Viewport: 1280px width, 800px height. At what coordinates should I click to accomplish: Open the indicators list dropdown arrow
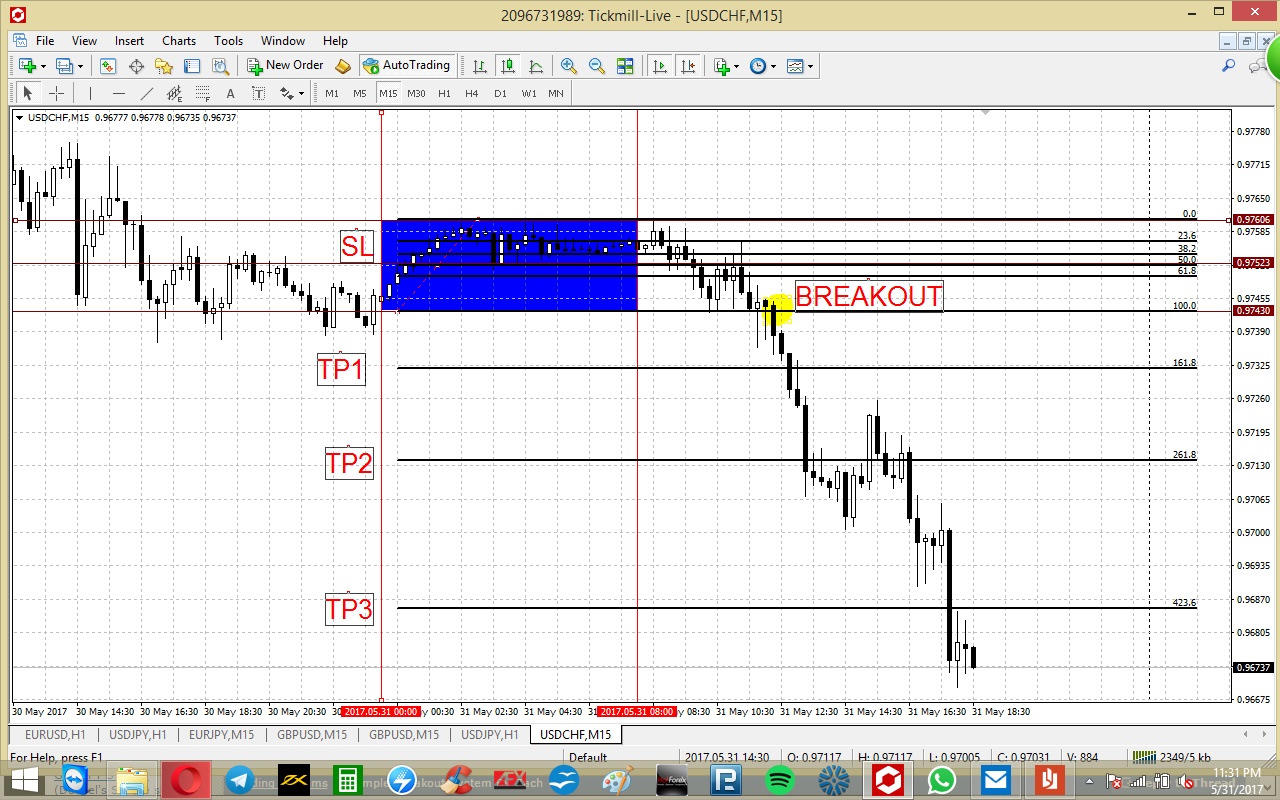(736, 66)
